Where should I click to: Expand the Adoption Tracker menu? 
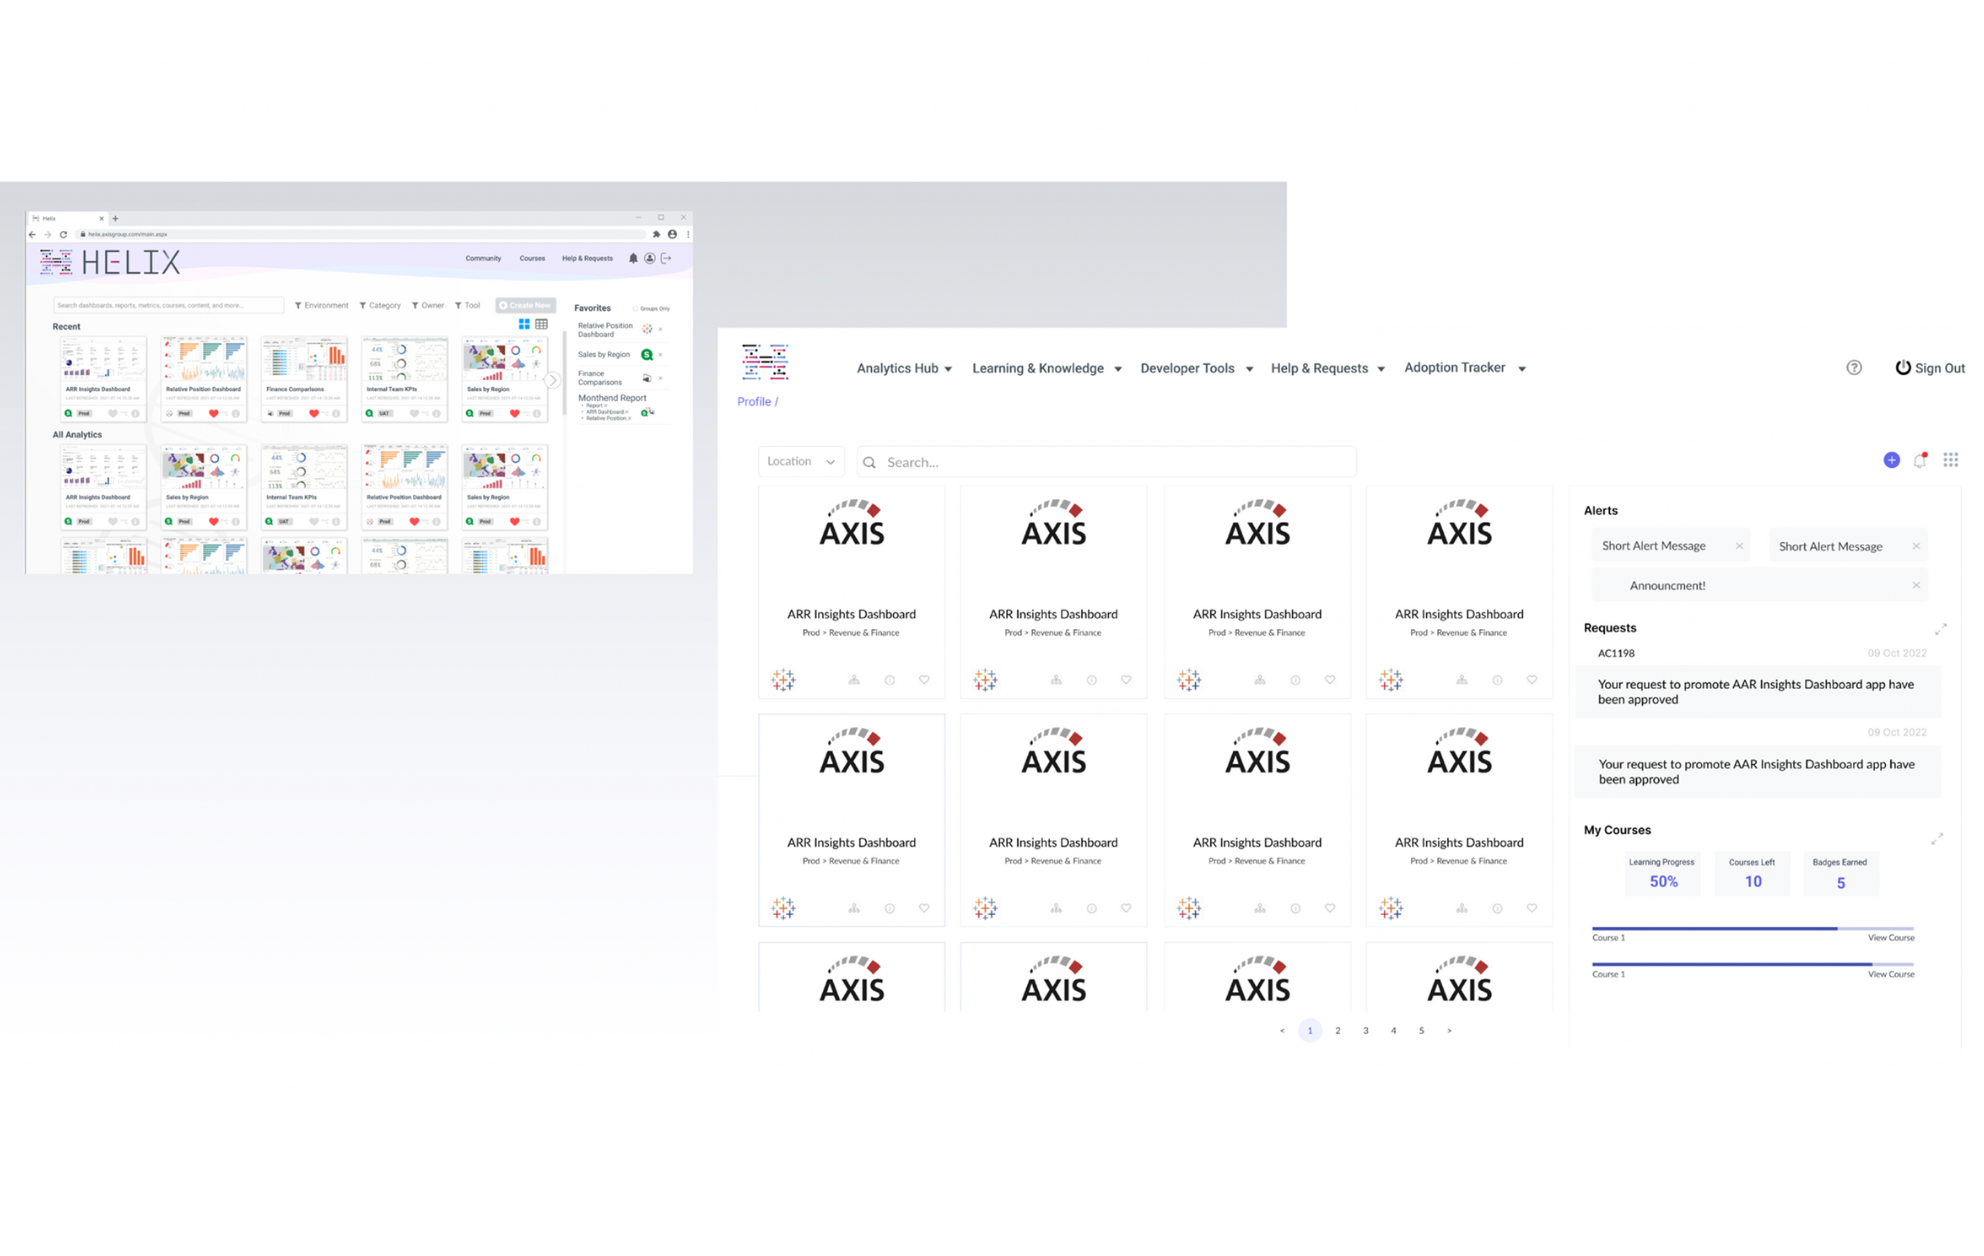point(1464,368)
